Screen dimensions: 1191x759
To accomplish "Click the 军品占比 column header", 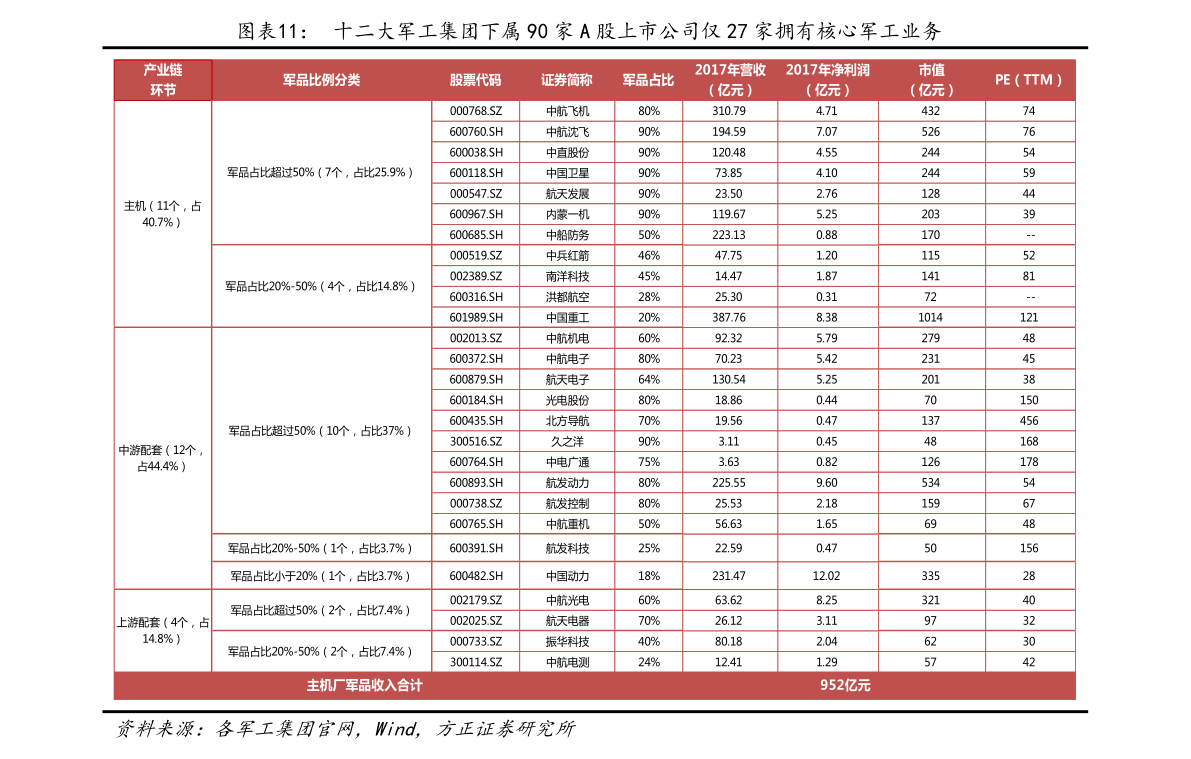I will click(648, 80).
